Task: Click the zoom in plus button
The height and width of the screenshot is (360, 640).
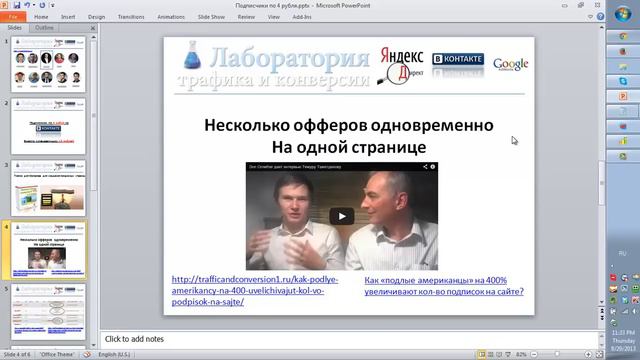Action: point(588,354)
